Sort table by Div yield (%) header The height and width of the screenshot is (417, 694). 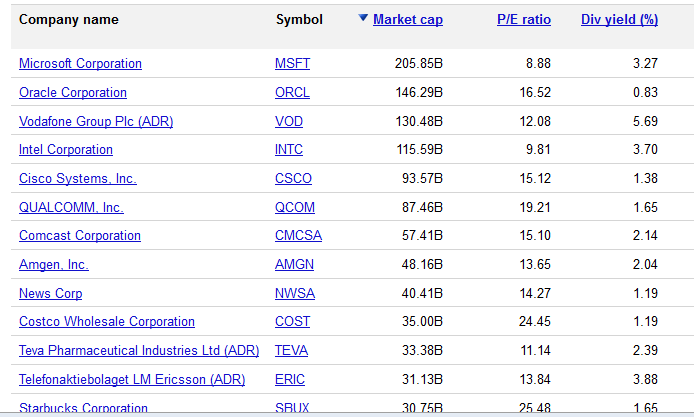pos(619,19)
